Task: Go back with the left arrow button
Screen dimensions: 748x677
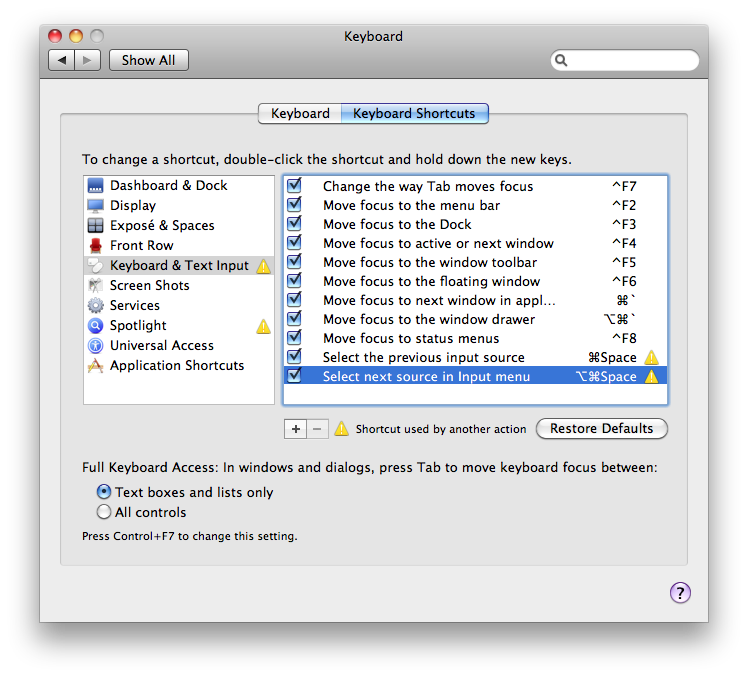Action: coord(62,60)
